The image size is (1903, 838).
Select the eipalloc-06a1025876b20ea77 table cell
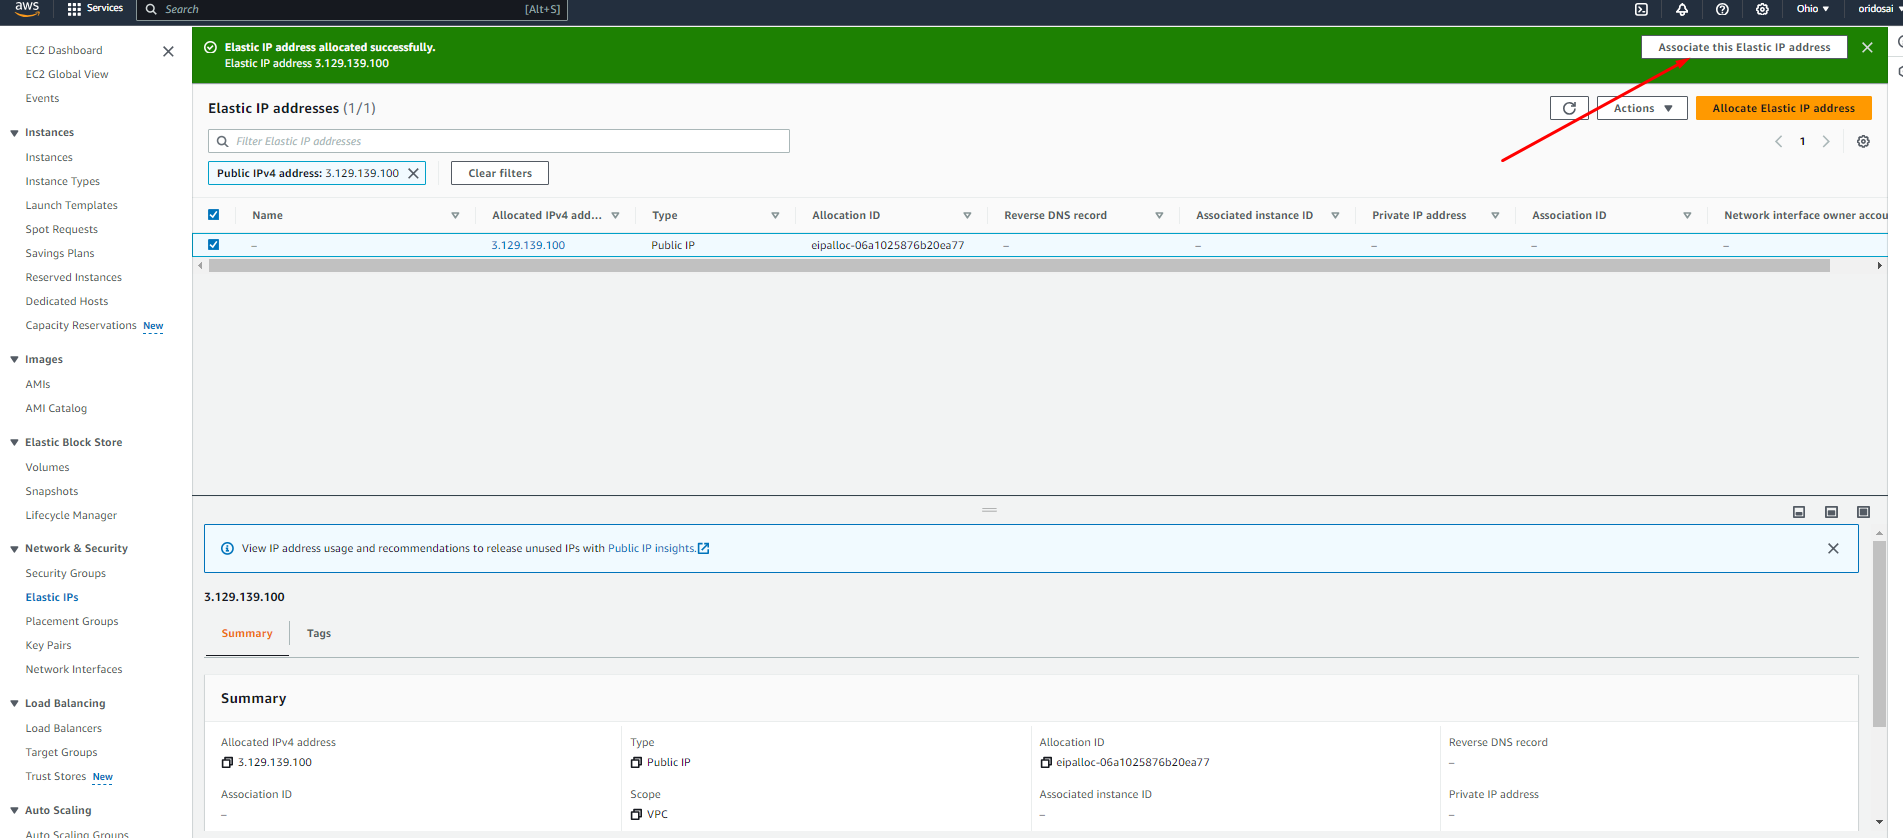coord(888,245)
